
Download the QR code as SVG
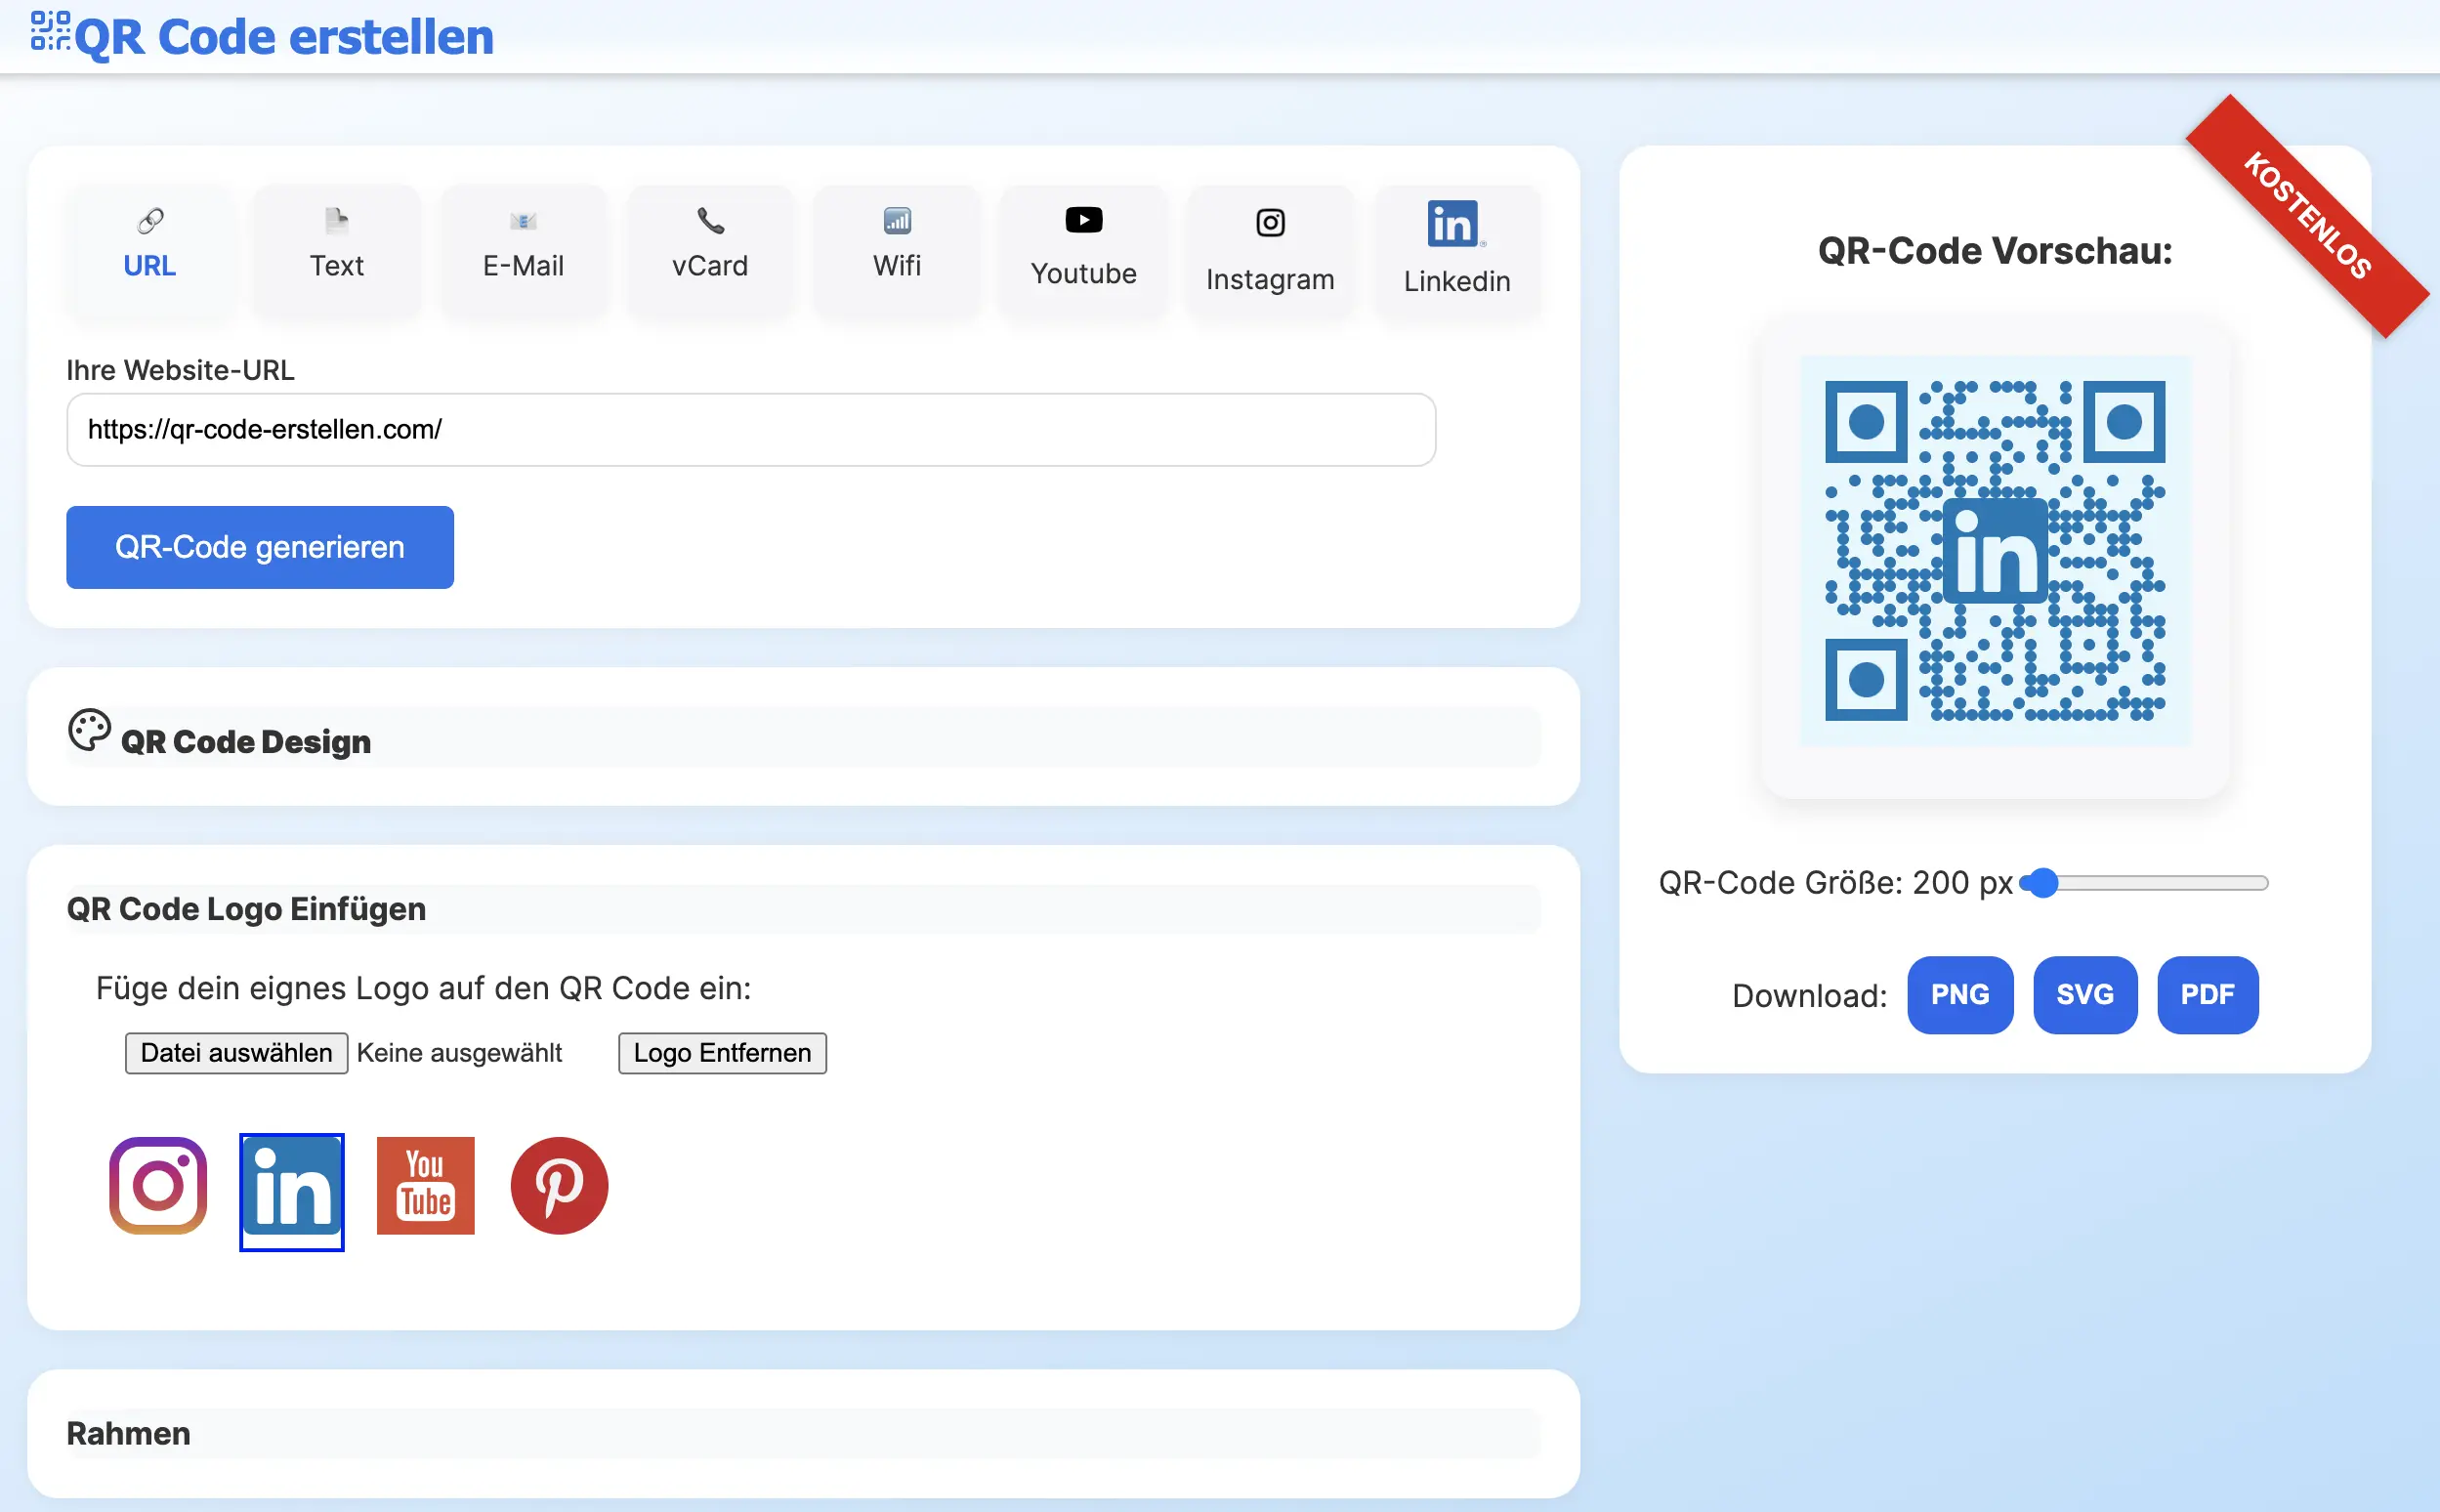coord(2085,995)
